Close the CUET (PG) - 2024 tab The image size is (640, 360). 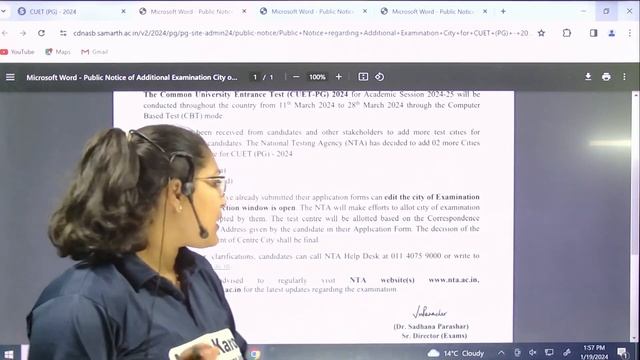click(x=123, y=11)
